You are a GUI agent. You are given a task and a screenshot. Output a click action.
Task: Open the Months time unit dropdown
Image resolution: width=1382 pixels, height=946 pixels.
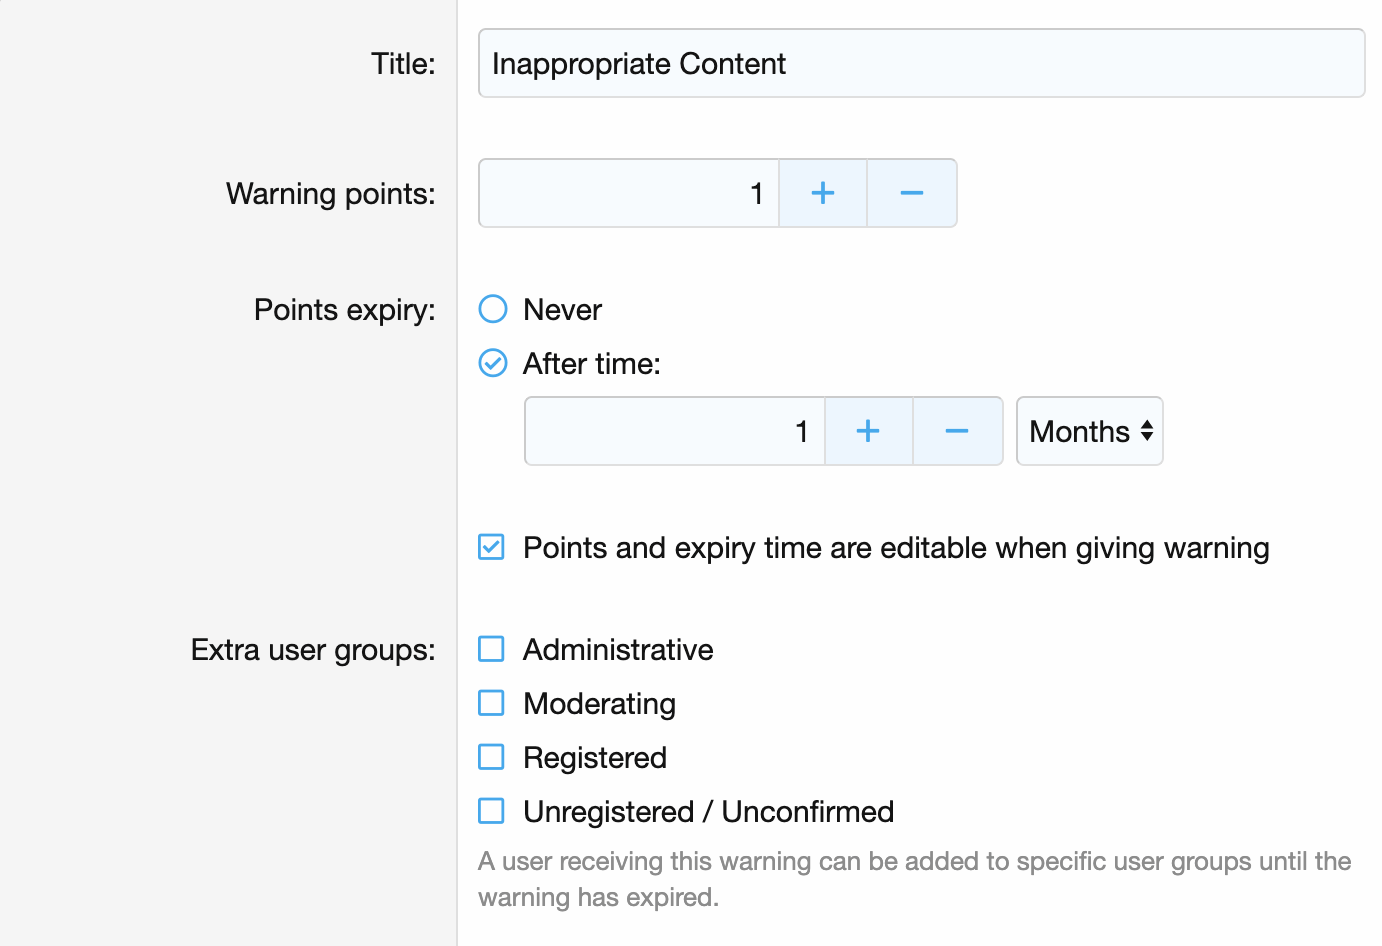(1089, 431)
